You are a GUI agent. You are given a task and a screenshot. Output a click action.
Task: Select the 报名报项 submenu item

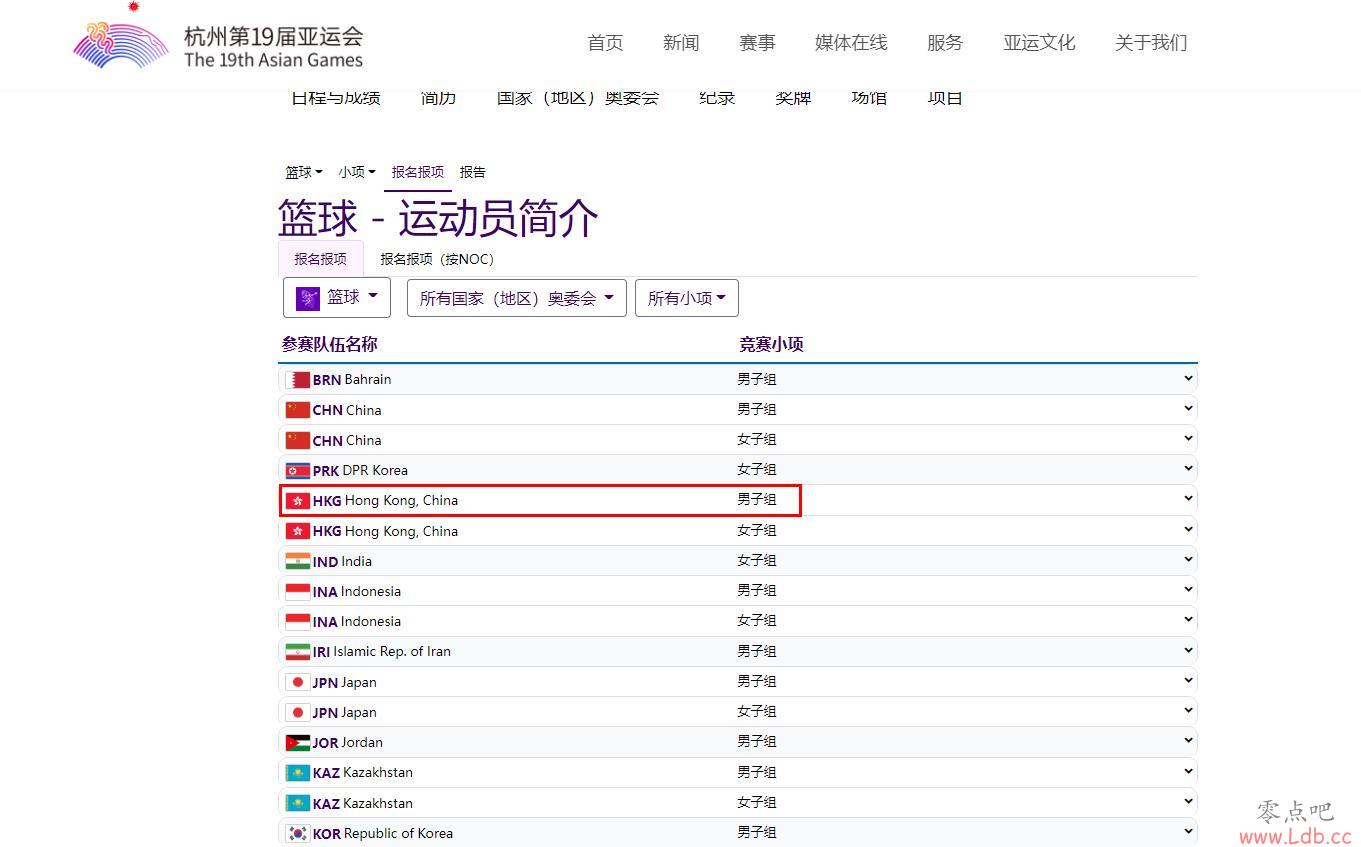pyautogui.click(x=418, y=172)
